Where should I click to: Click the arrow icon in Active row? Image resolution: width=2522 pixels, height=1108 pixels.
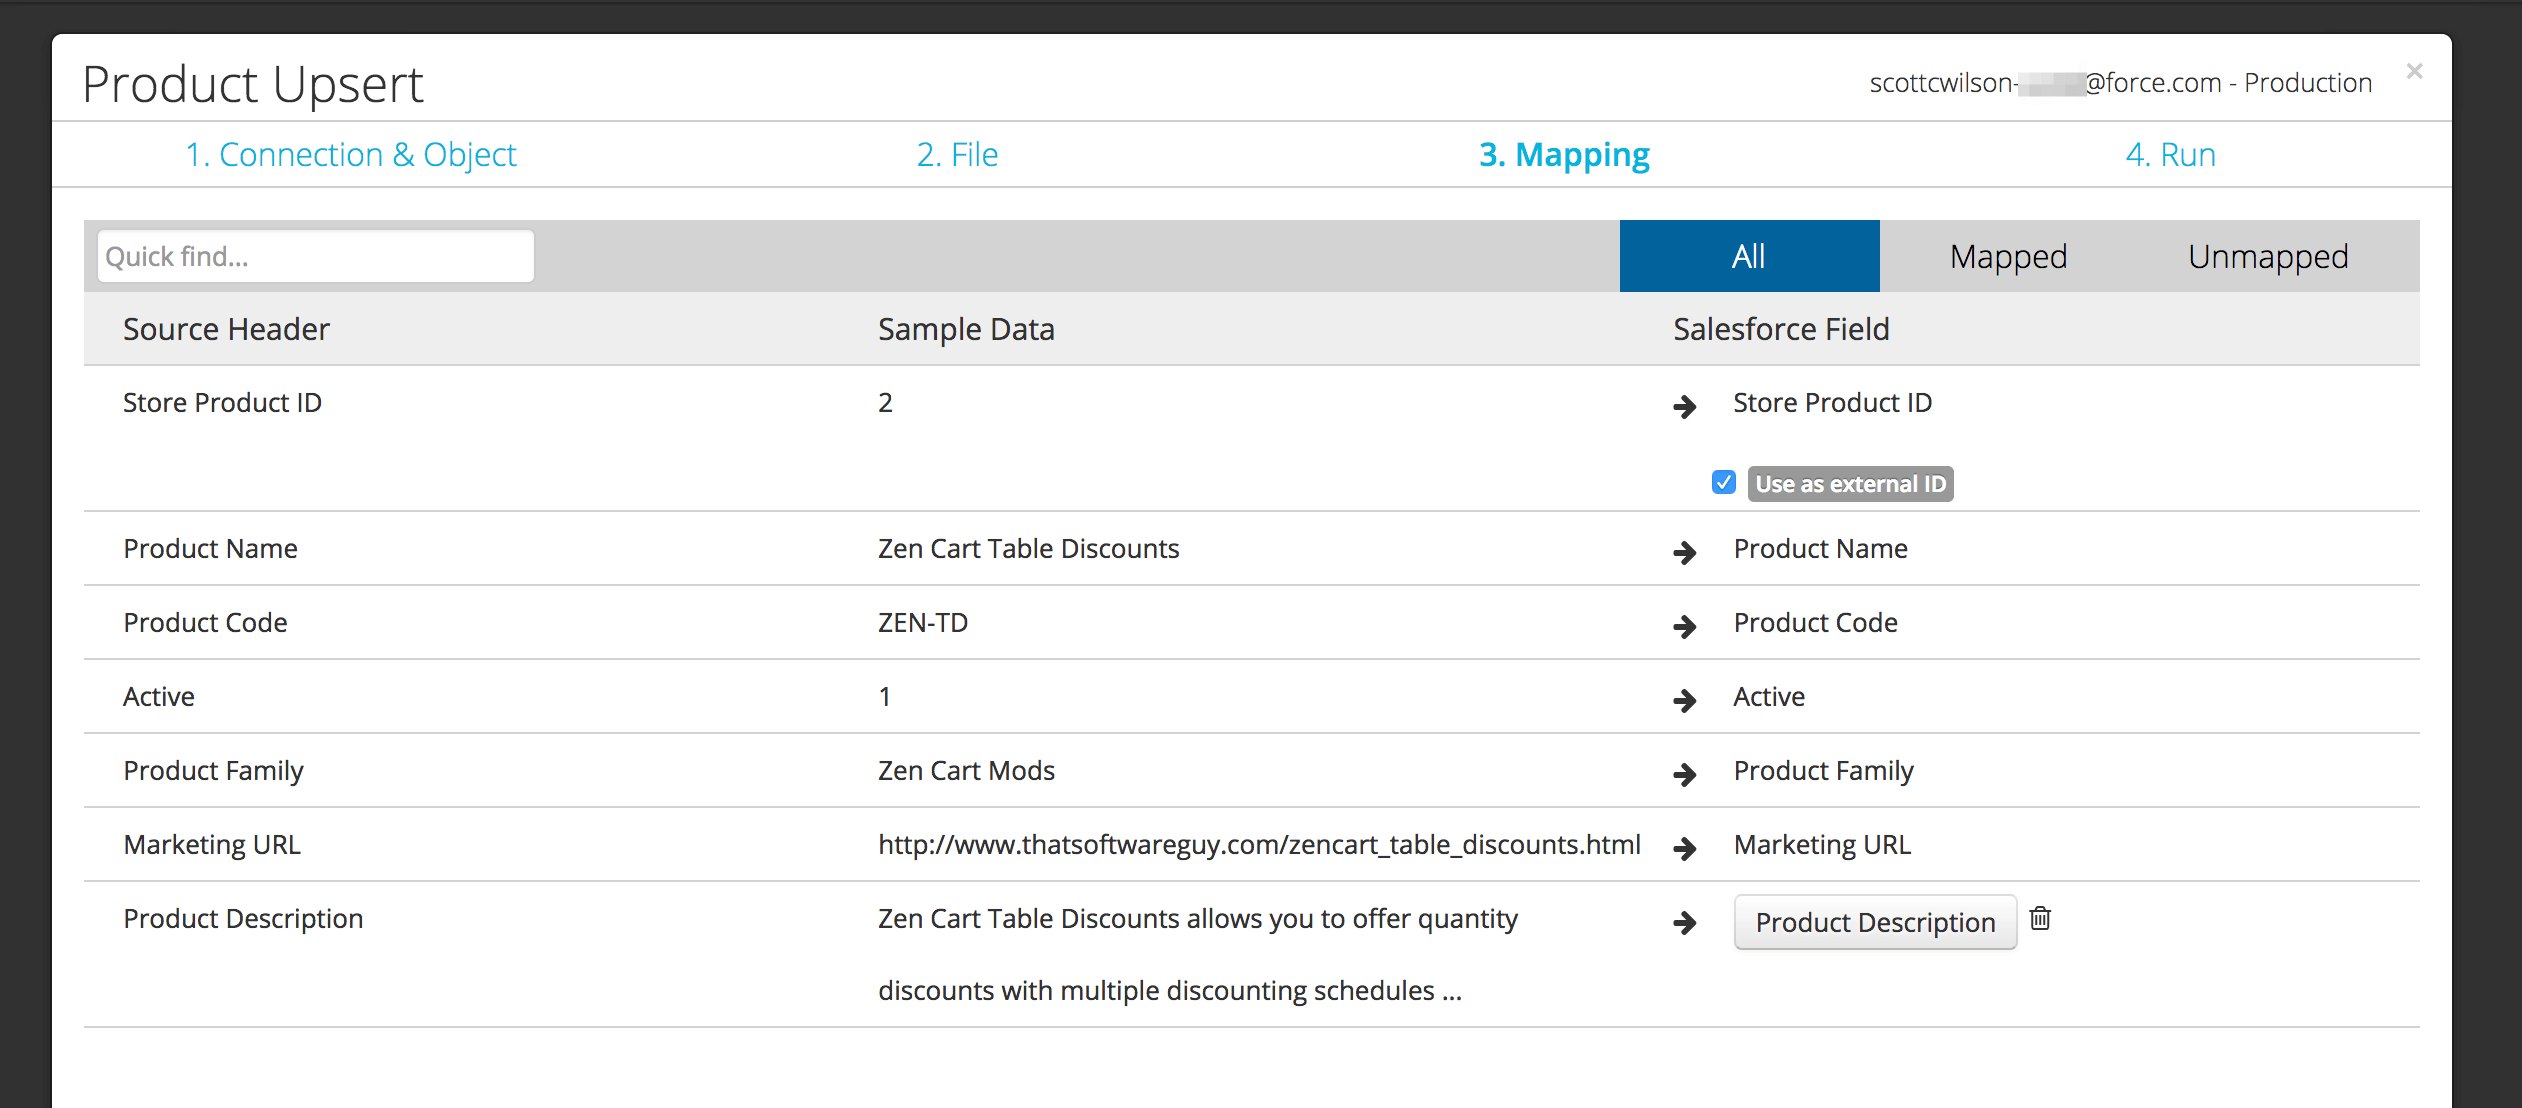[1685, 700]
